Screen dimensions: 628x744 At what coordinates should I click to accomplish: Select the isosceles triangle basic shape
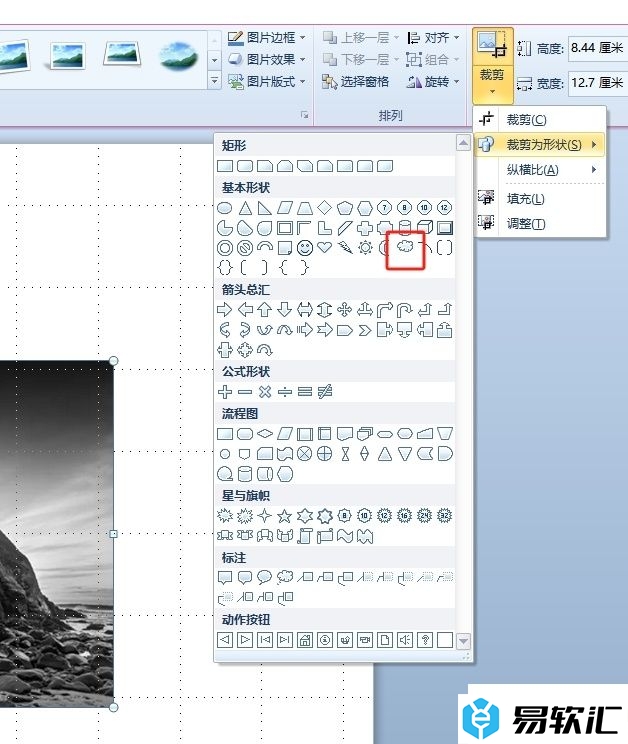[x=245, y=208]
